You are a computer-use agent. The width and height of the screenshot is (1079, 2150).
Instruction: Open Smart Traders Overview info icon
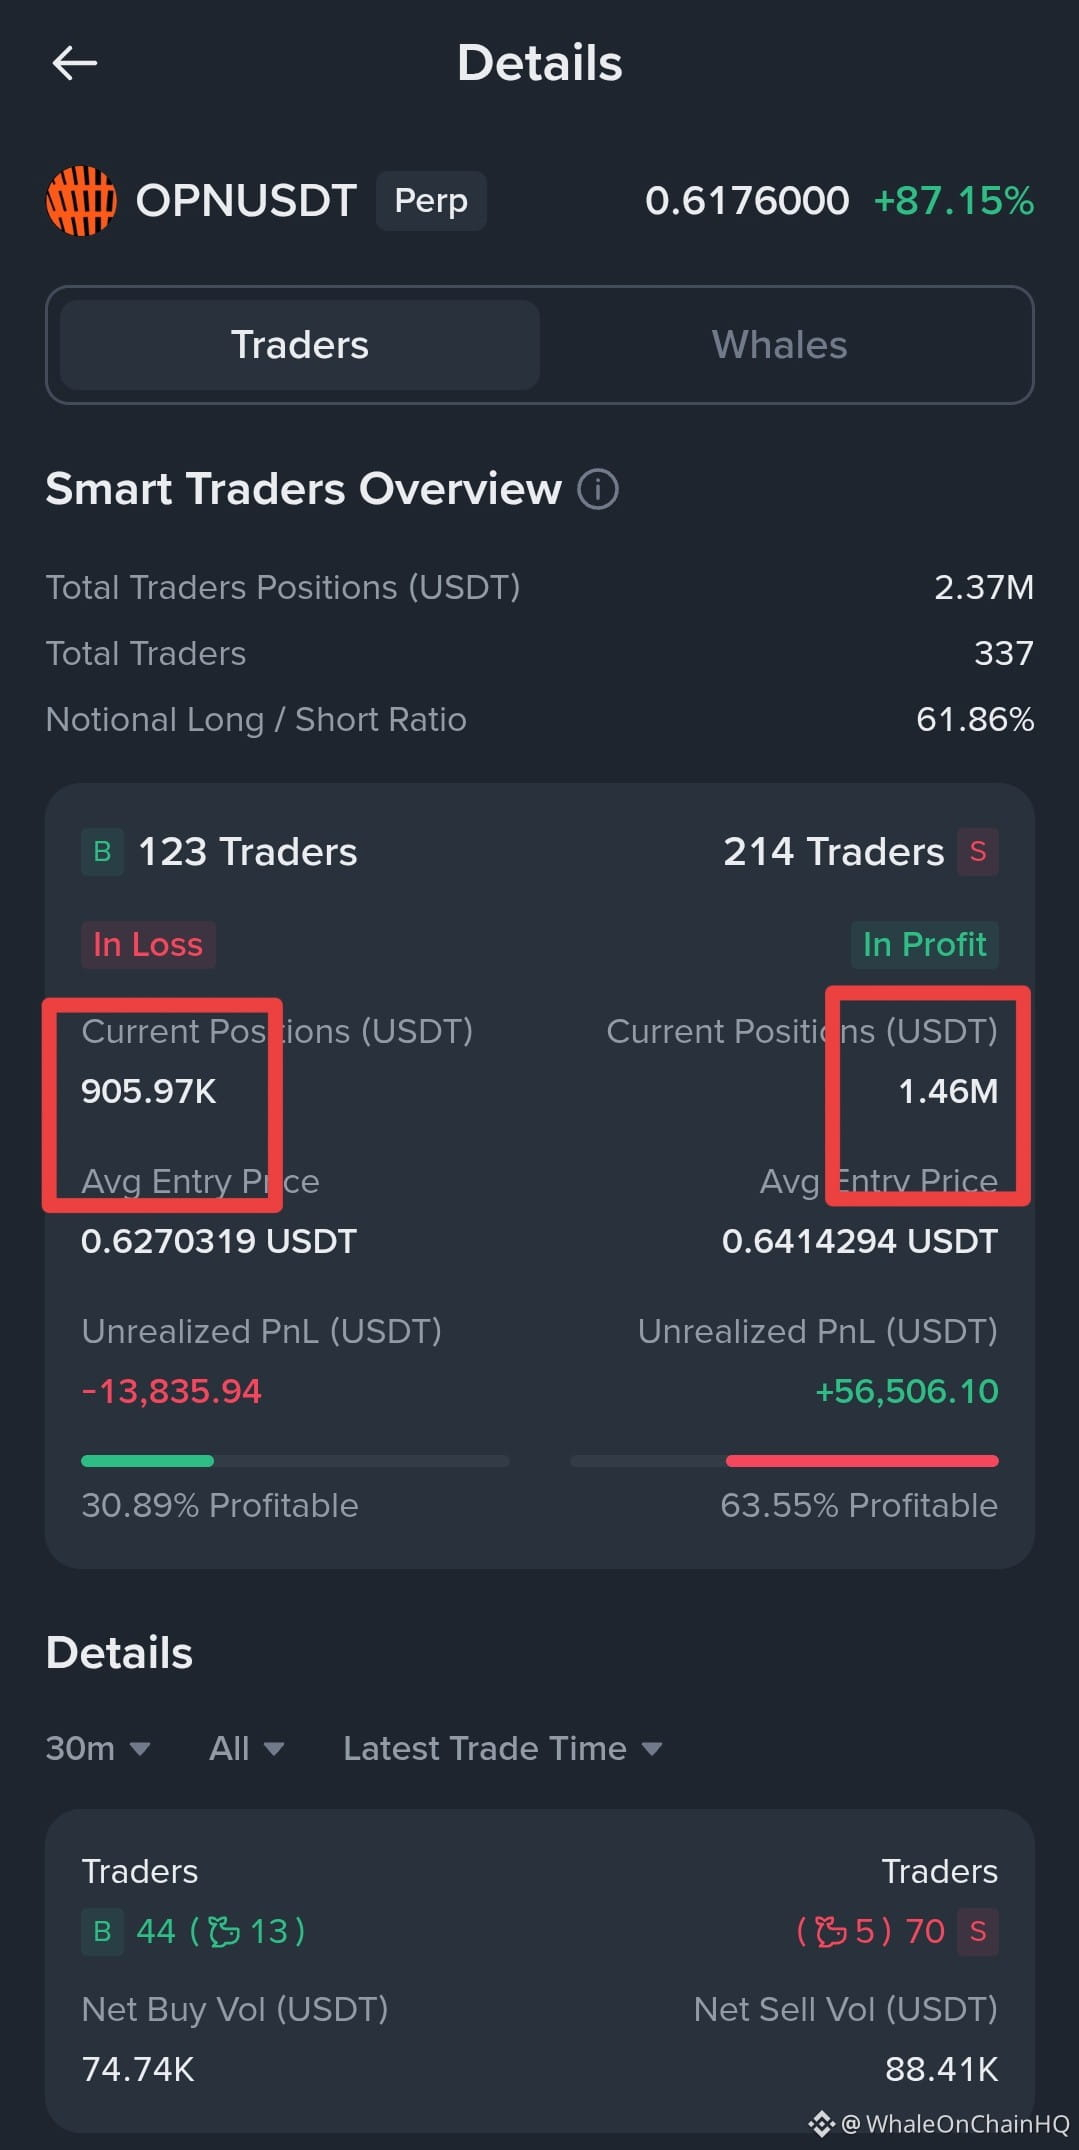[598, 489]
